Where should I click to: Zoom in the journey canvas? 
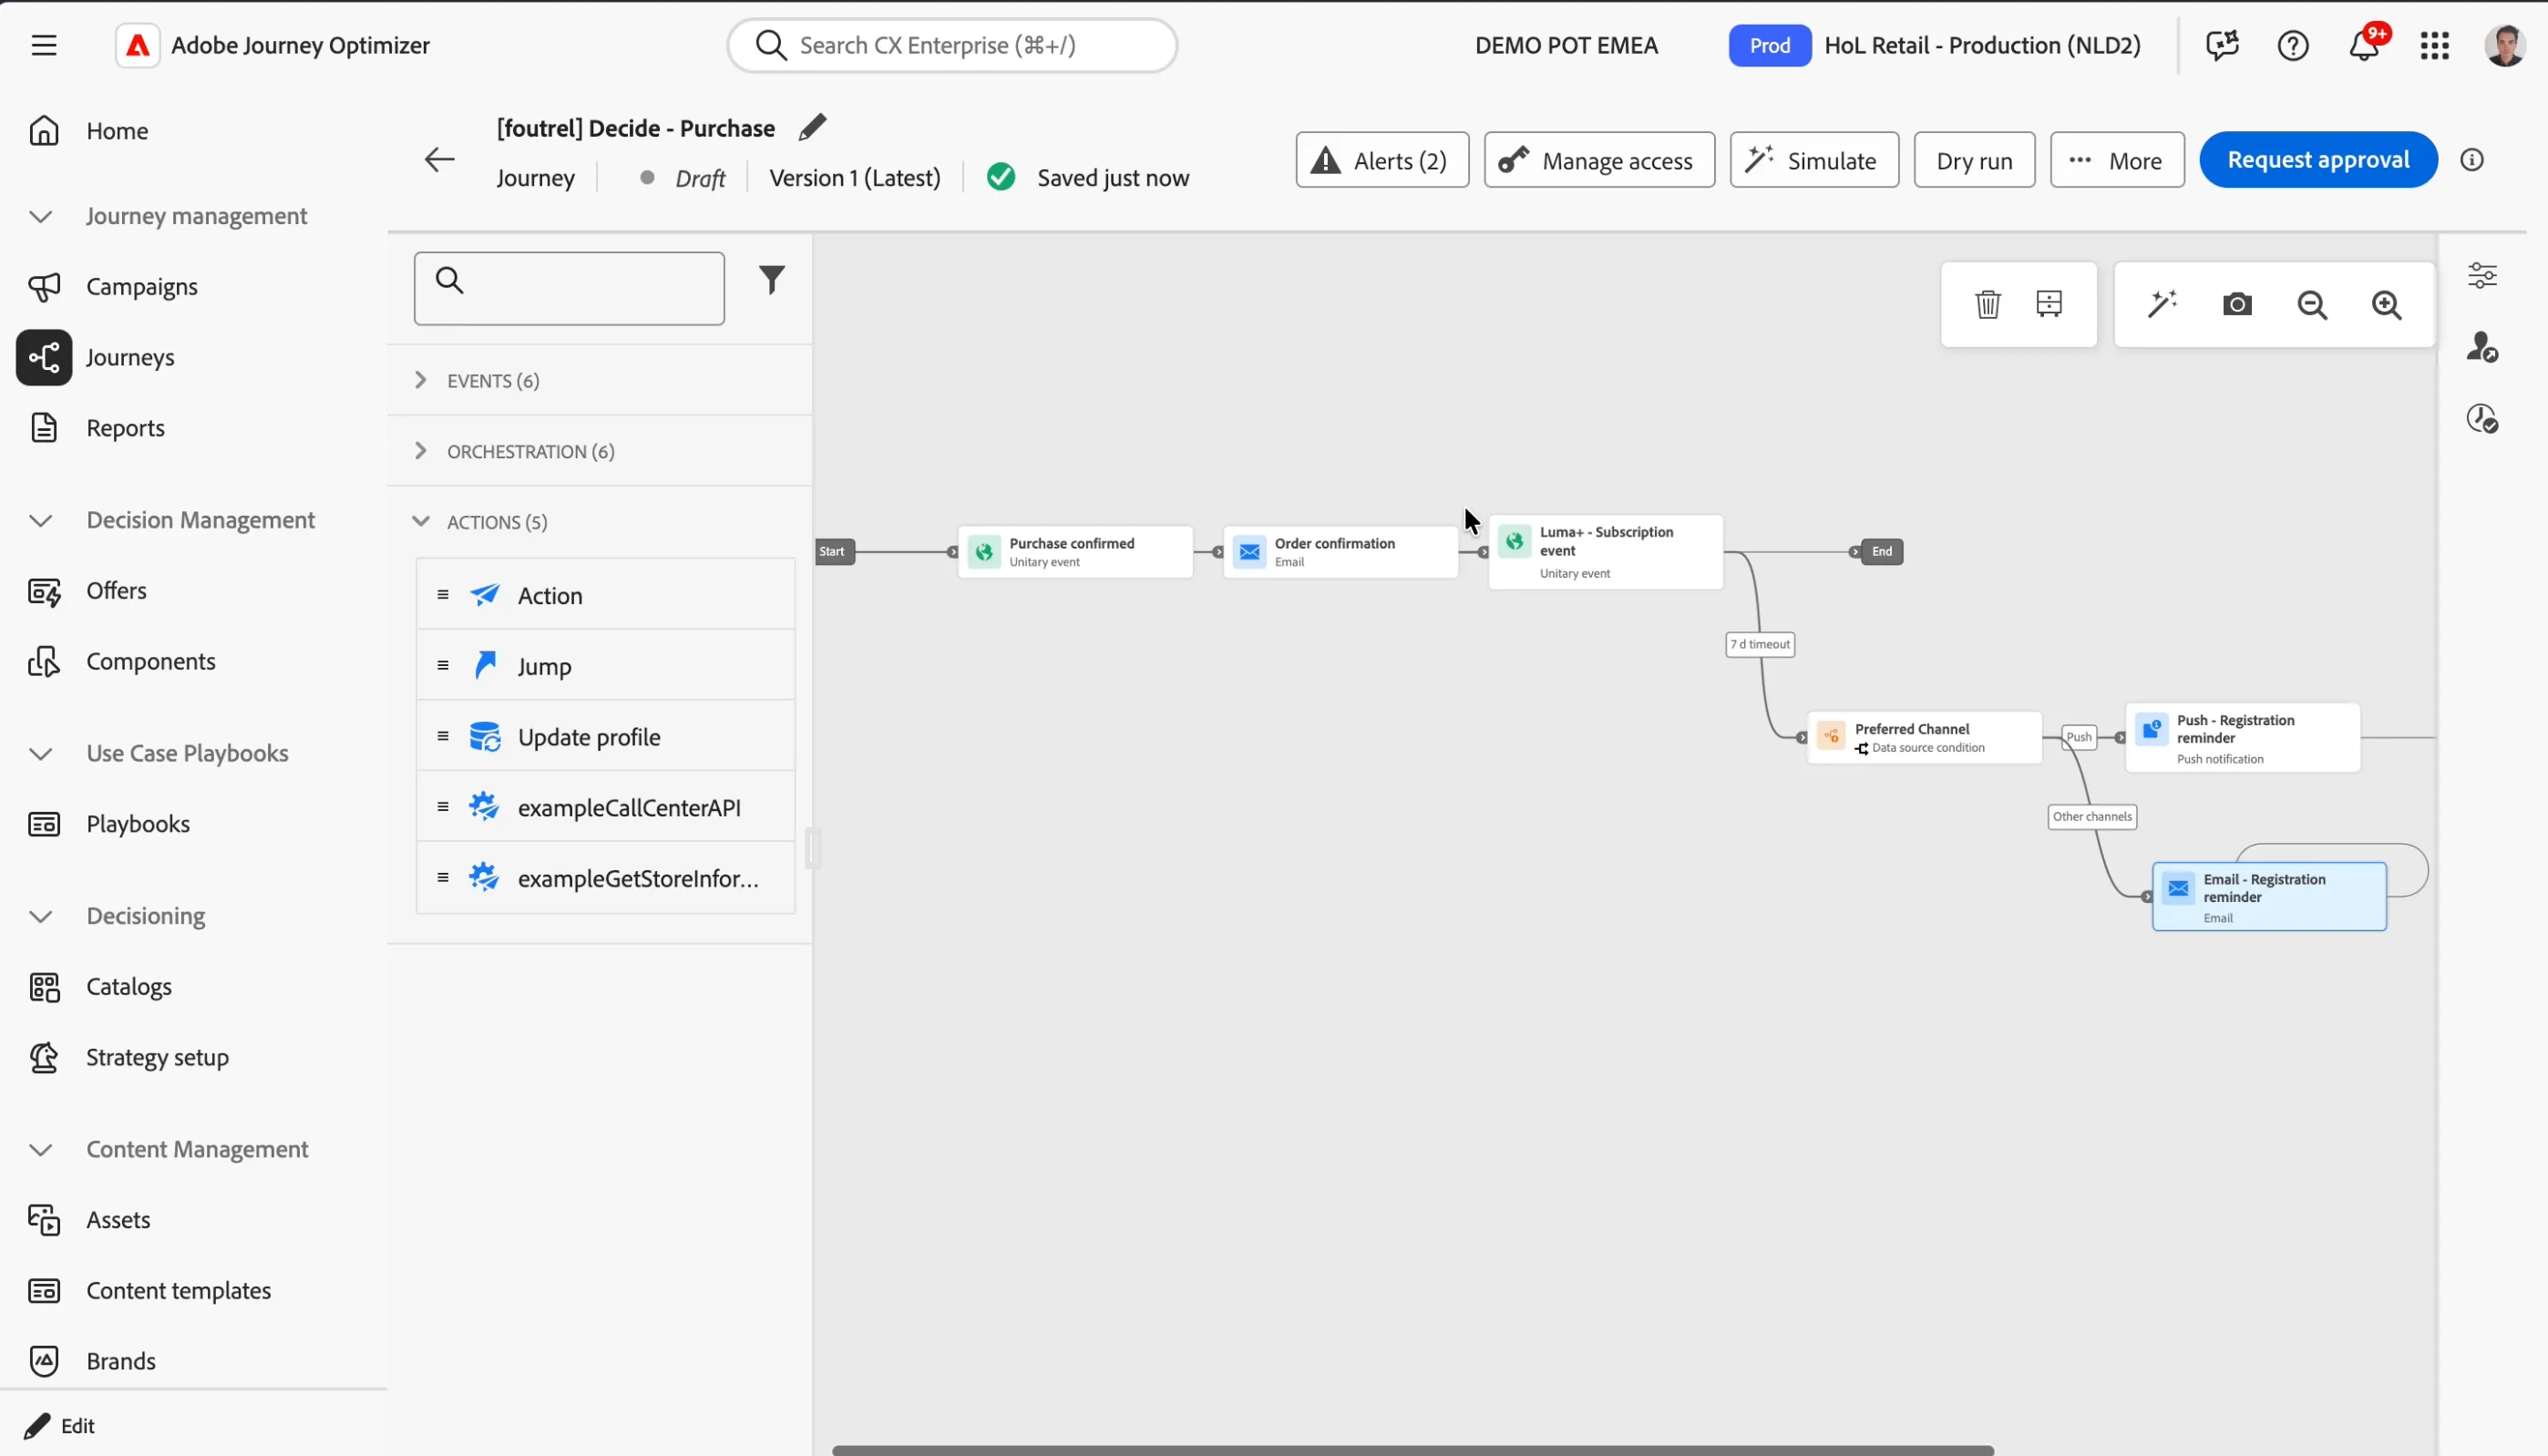coord(2386,304)
